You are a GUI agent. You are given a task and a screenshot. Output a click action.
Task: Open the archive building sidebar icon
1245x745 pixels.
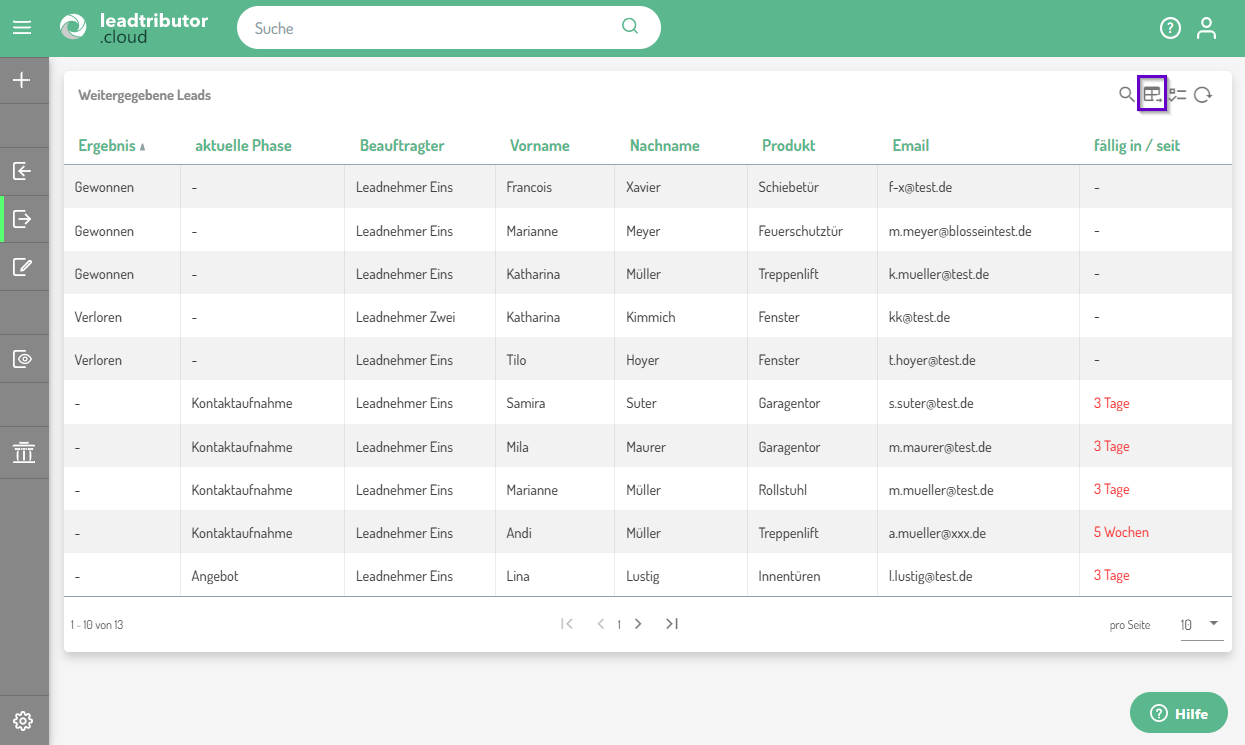(x=22, y=454)
